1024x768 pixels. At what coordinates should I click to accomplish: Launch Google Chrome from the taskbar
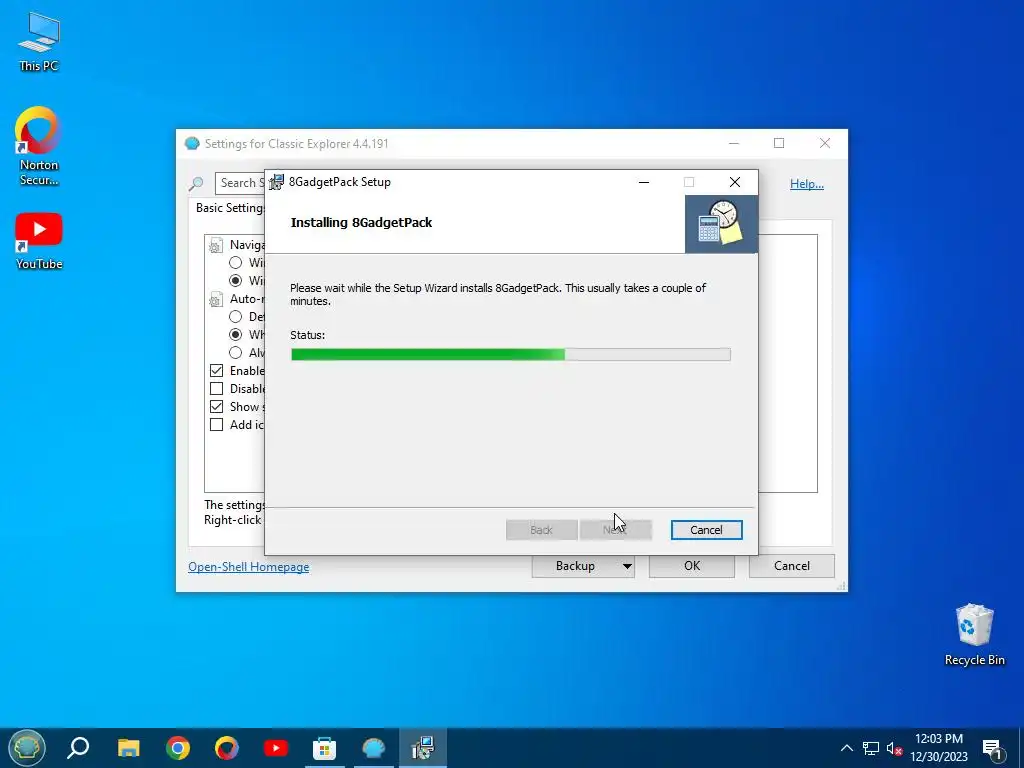point(178,748)
